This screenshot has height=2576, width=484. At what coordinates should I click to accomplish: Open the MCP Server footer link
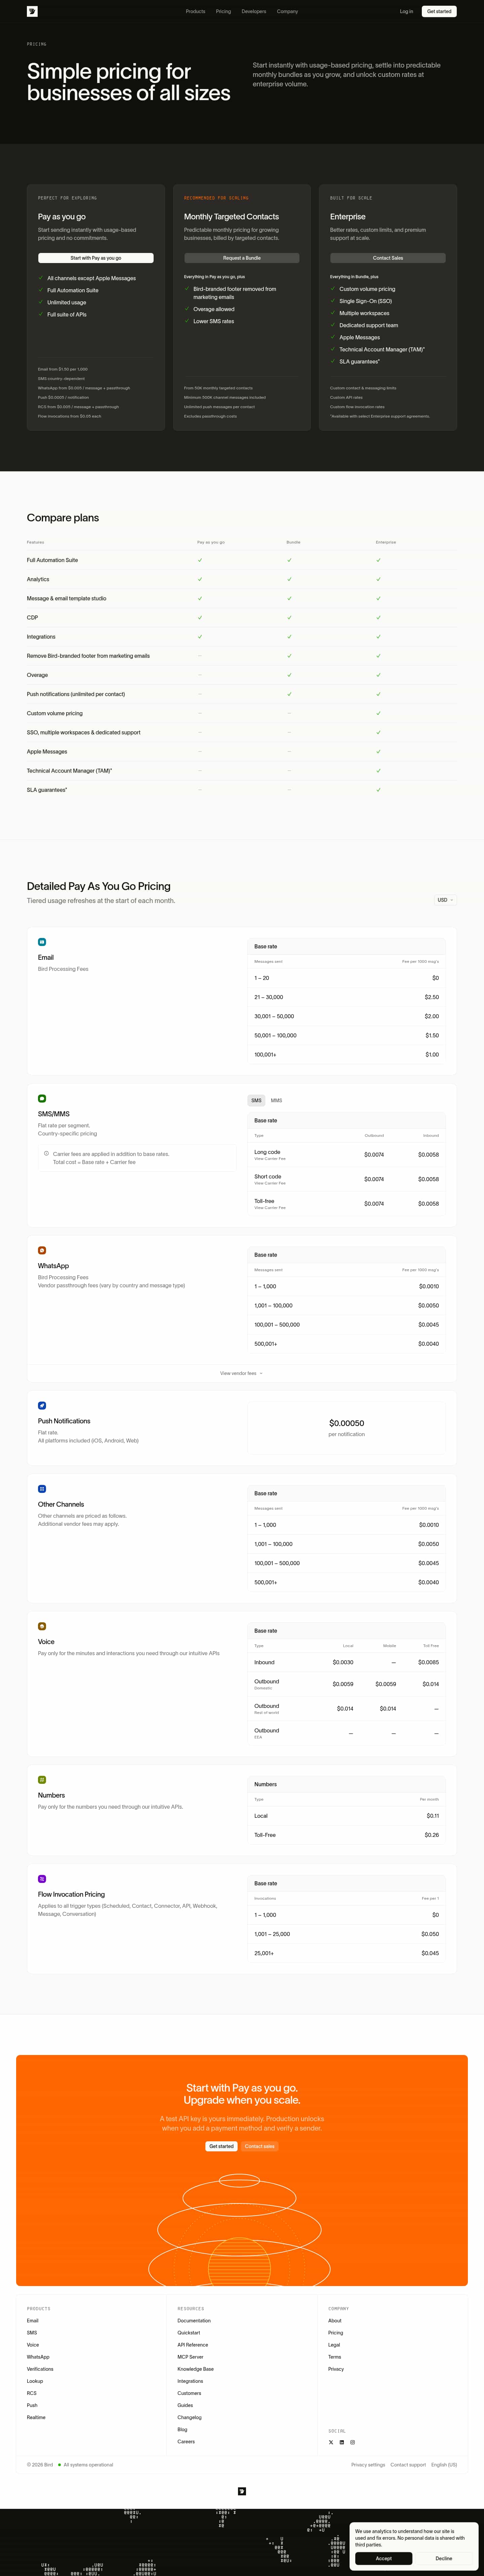click(190, 2357)
